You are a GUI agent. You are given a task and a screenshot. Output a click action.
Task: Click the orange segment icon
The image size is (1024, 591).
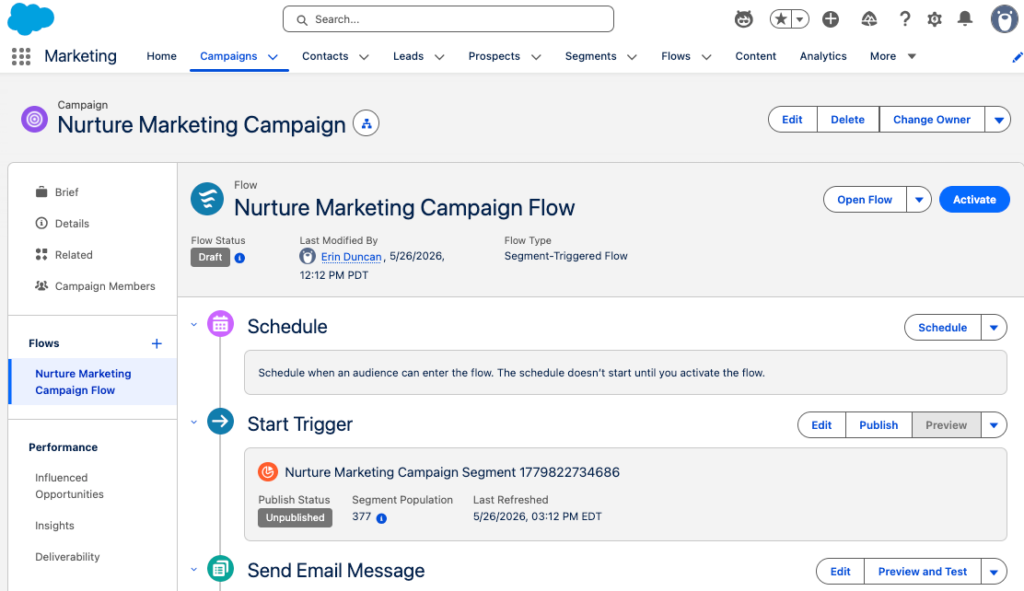[x=268, y=471]
